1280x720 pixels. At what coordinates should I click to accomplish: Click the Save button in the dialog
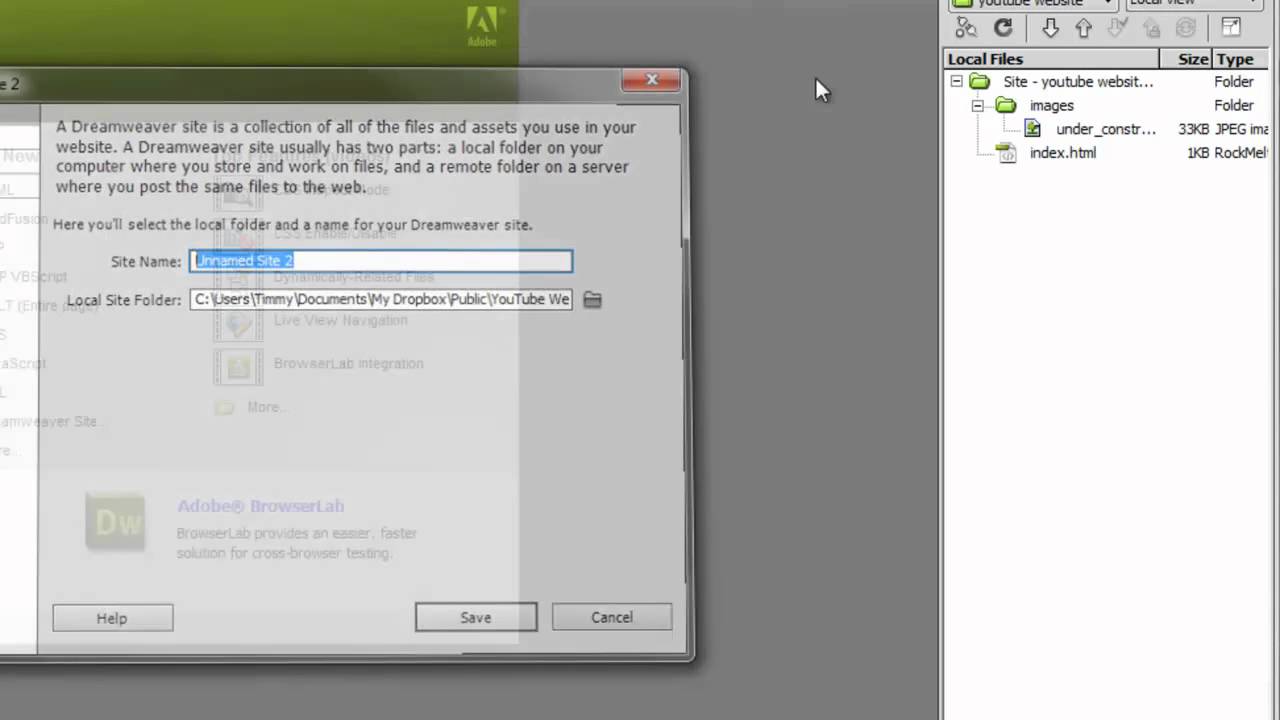point(476,617)
